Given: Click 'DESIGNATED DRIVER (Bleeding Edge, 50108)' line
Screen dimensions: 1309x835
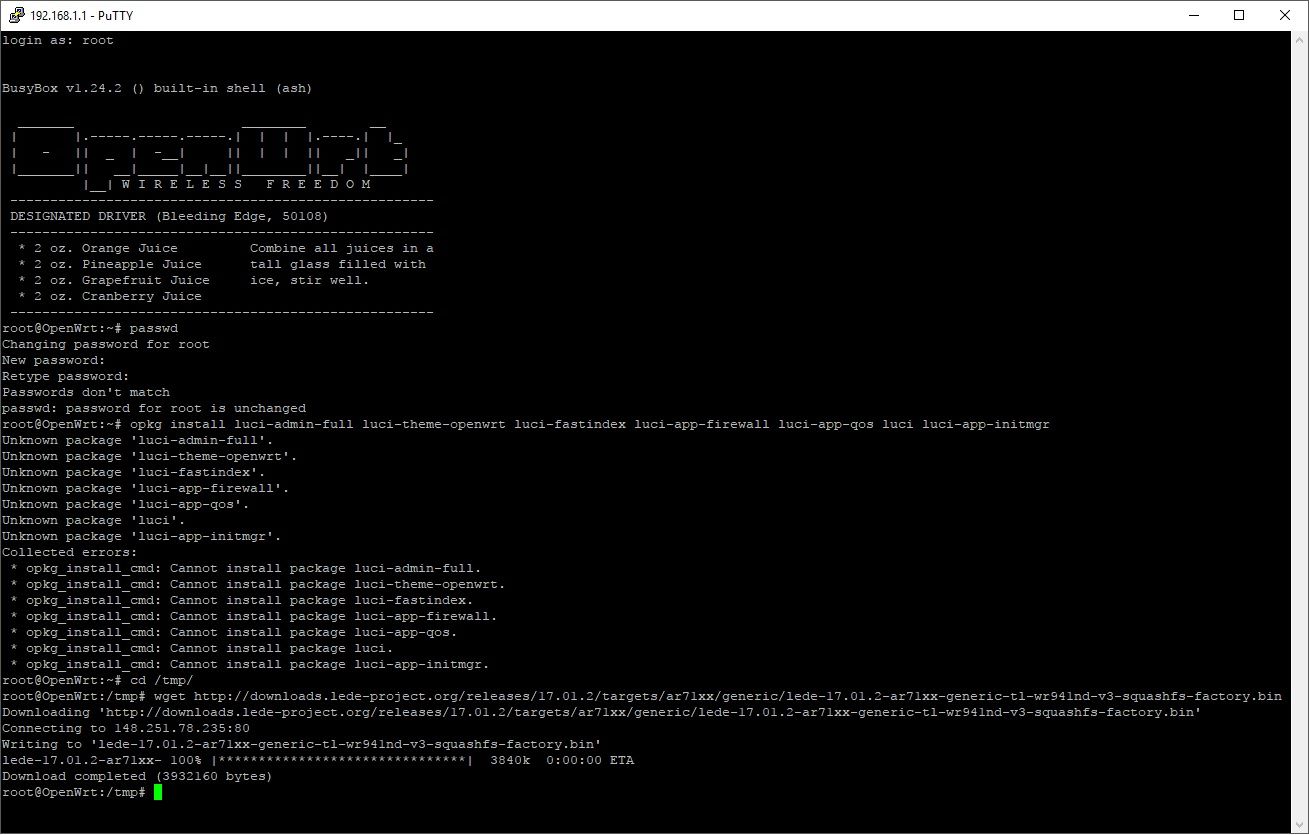Looking at the screenshot, I should [x=169, y=217].
